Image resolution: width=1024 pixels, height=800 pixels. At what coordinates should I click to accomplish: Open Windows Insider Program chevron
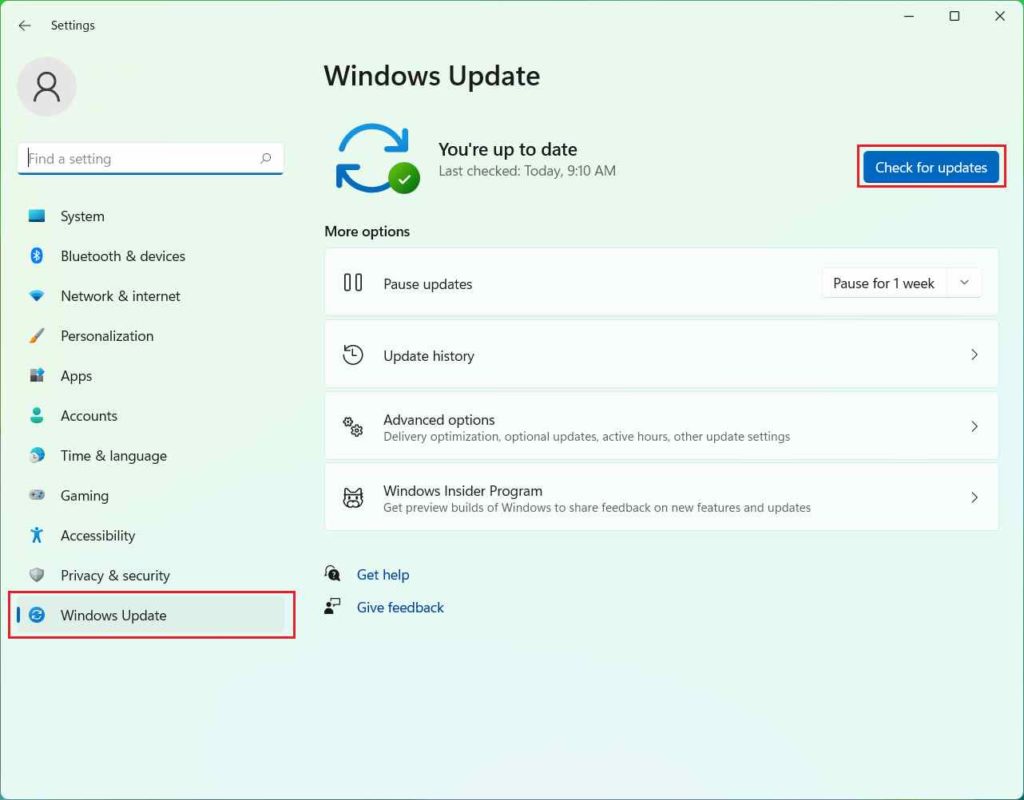click(974, 498)
